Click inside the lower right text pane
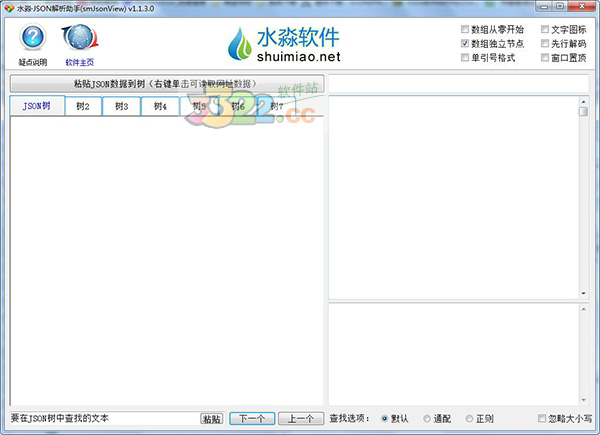 coord(454,354)
